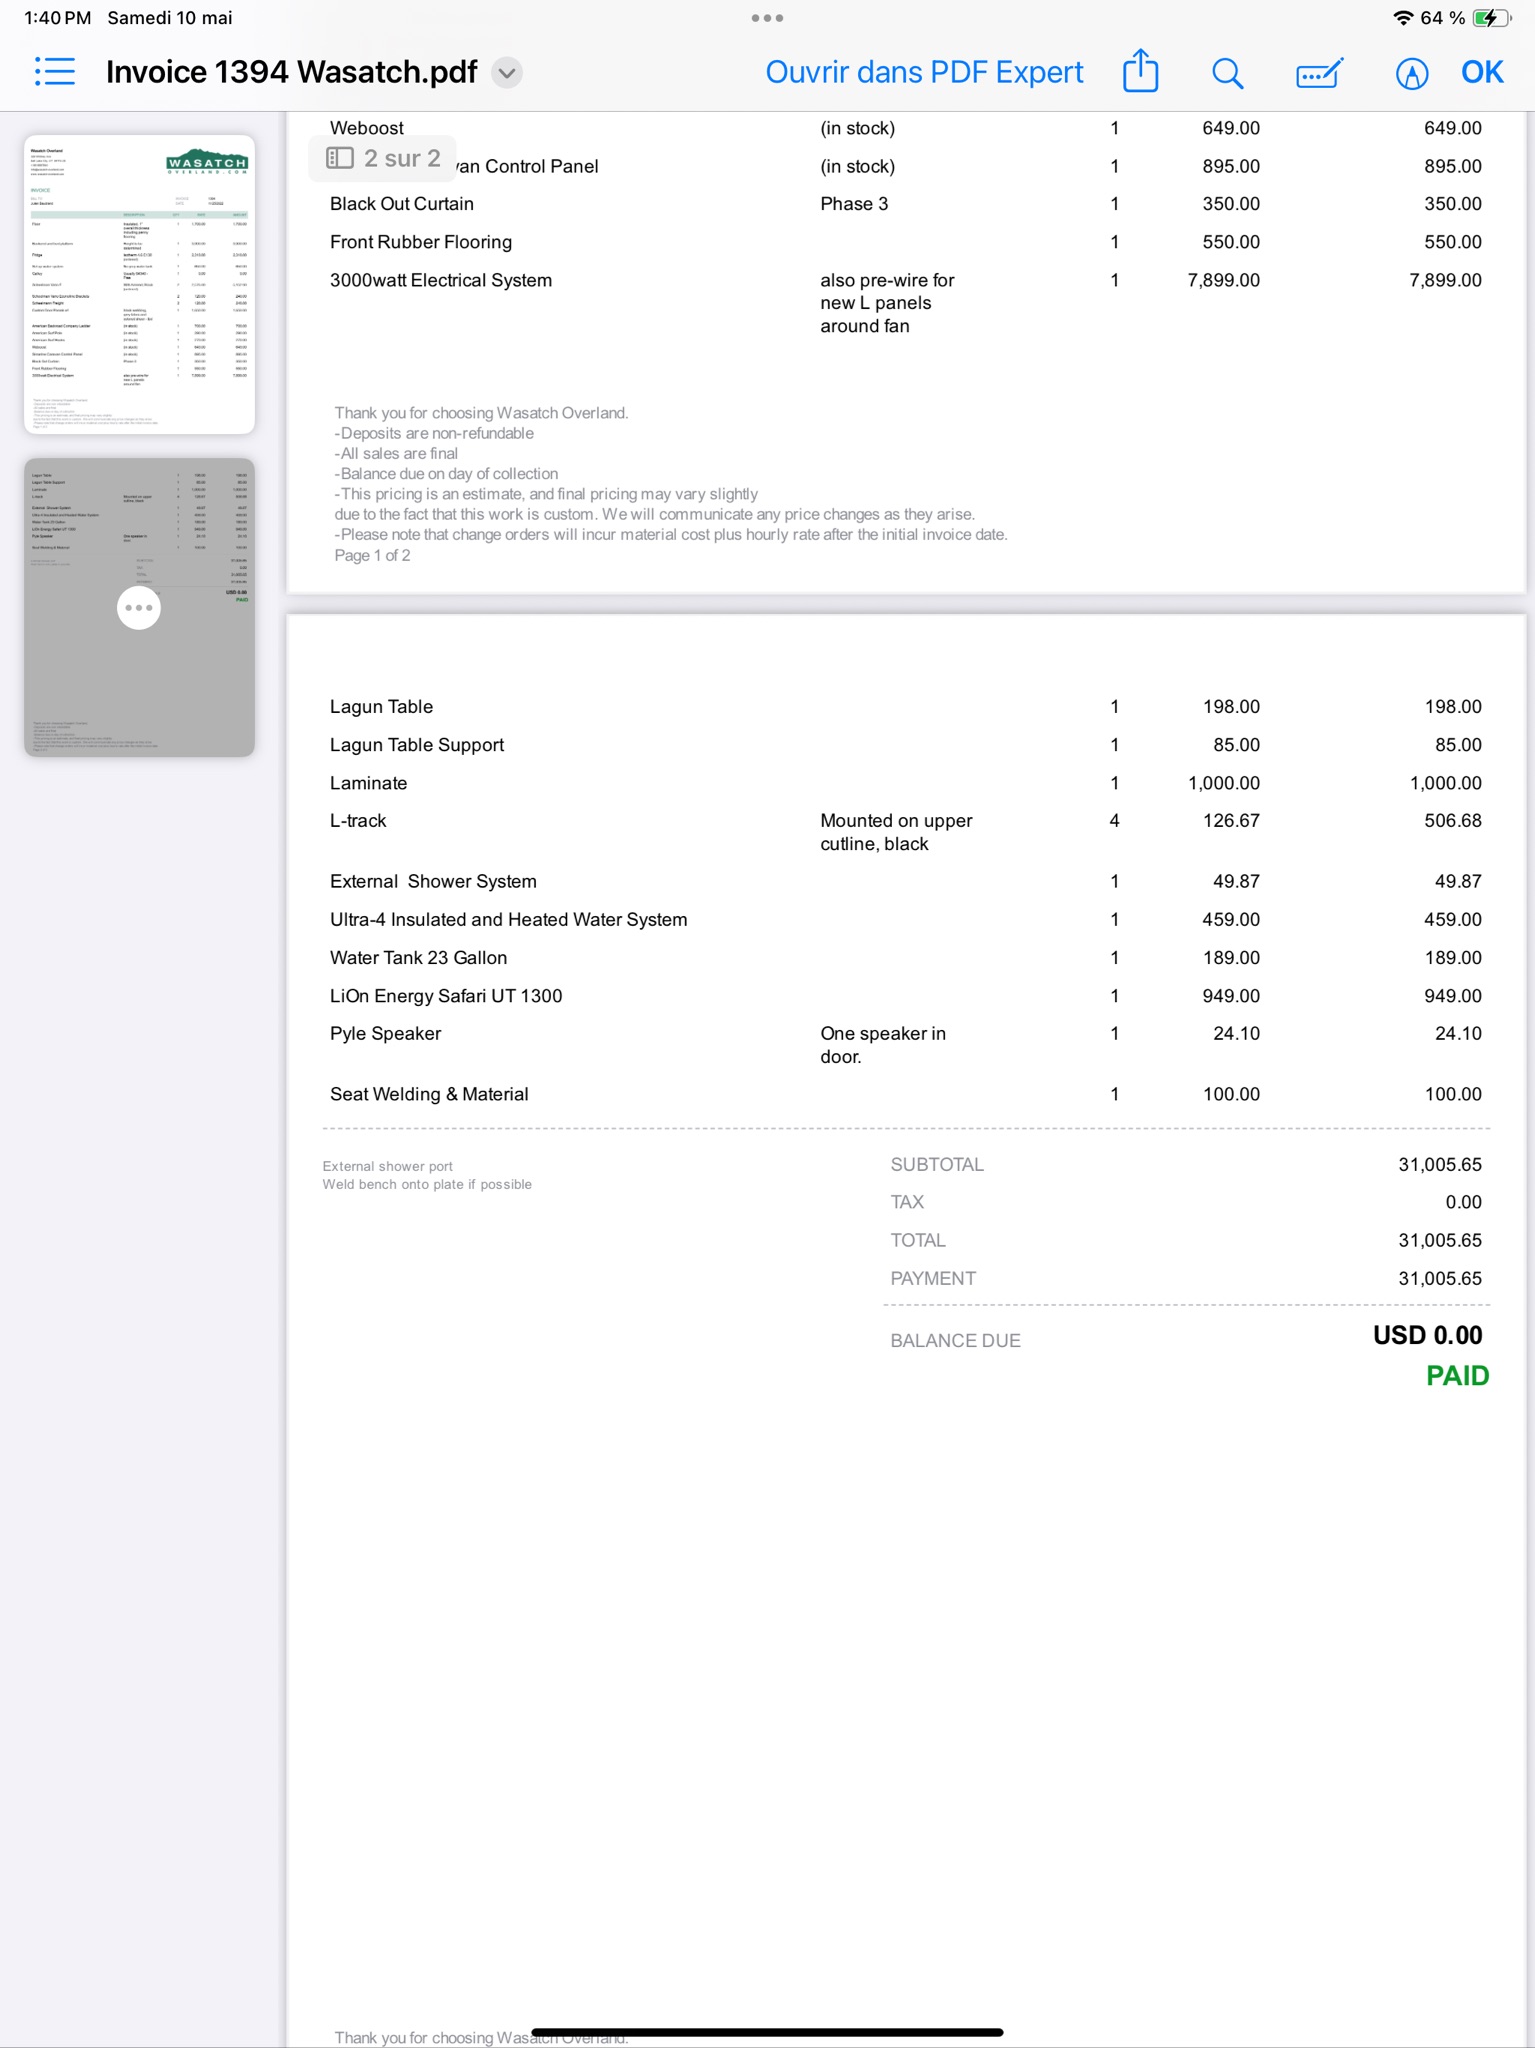Tap the Wi-Fi status icon
This screenshot has height=2048, width=1535.
[x=1402, y=18]
